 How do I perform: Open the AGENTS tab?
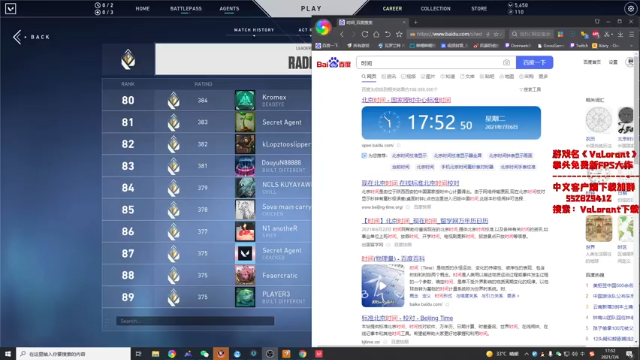(229, 9)
